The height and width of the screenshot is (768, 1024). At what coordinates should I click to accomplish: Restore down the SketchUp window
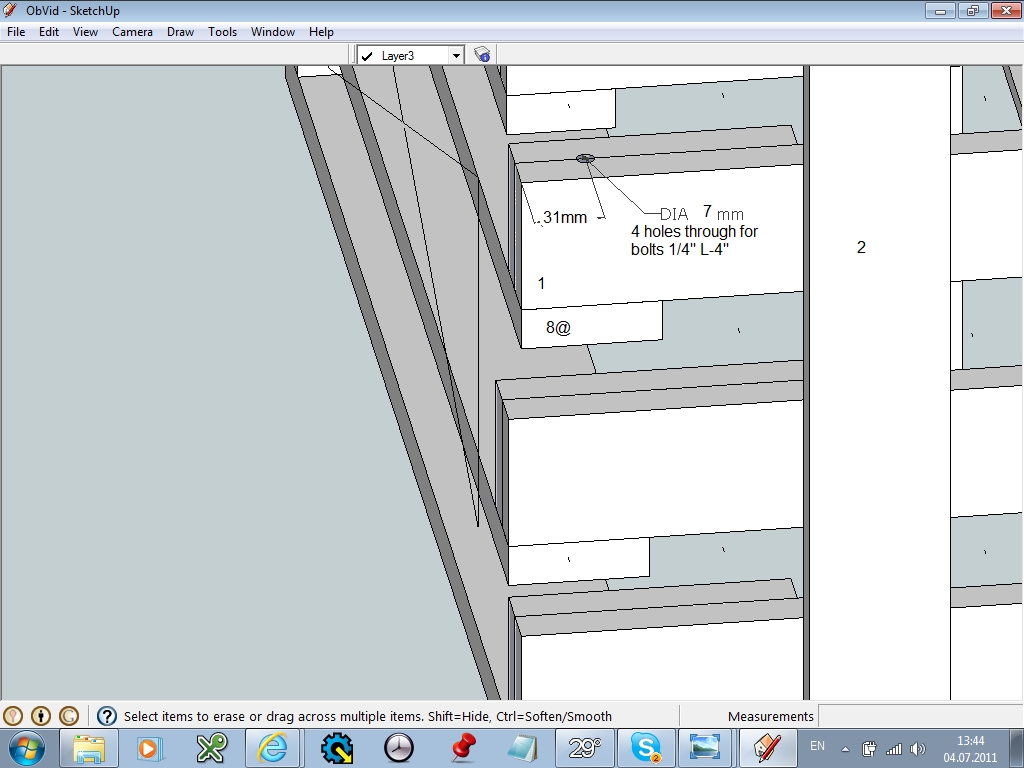tap(972, 11)
